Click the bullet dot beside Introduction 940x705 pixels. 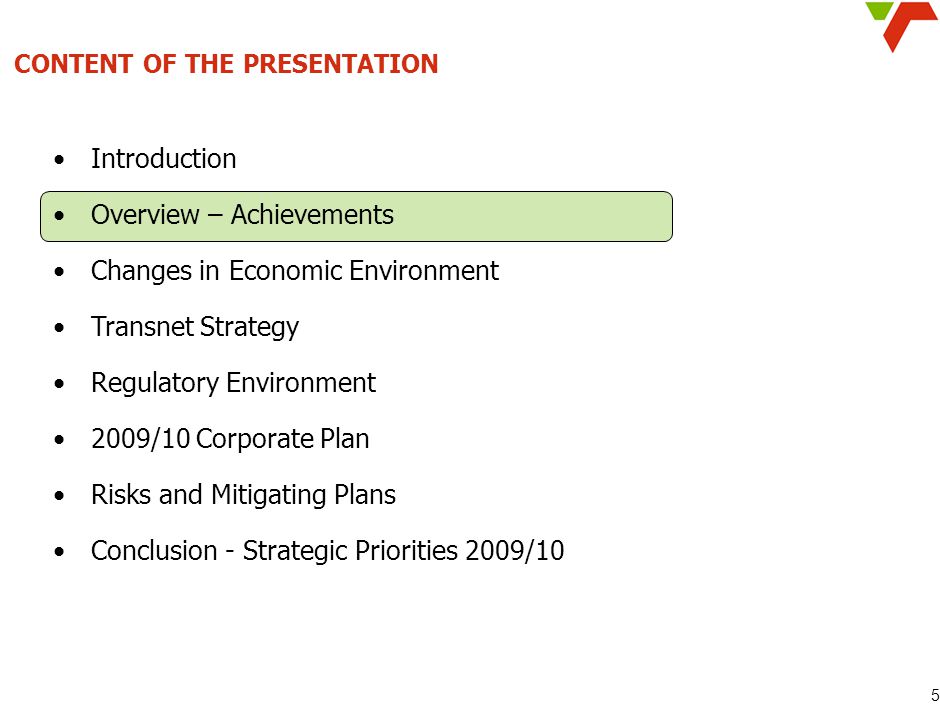pos(59,160)
